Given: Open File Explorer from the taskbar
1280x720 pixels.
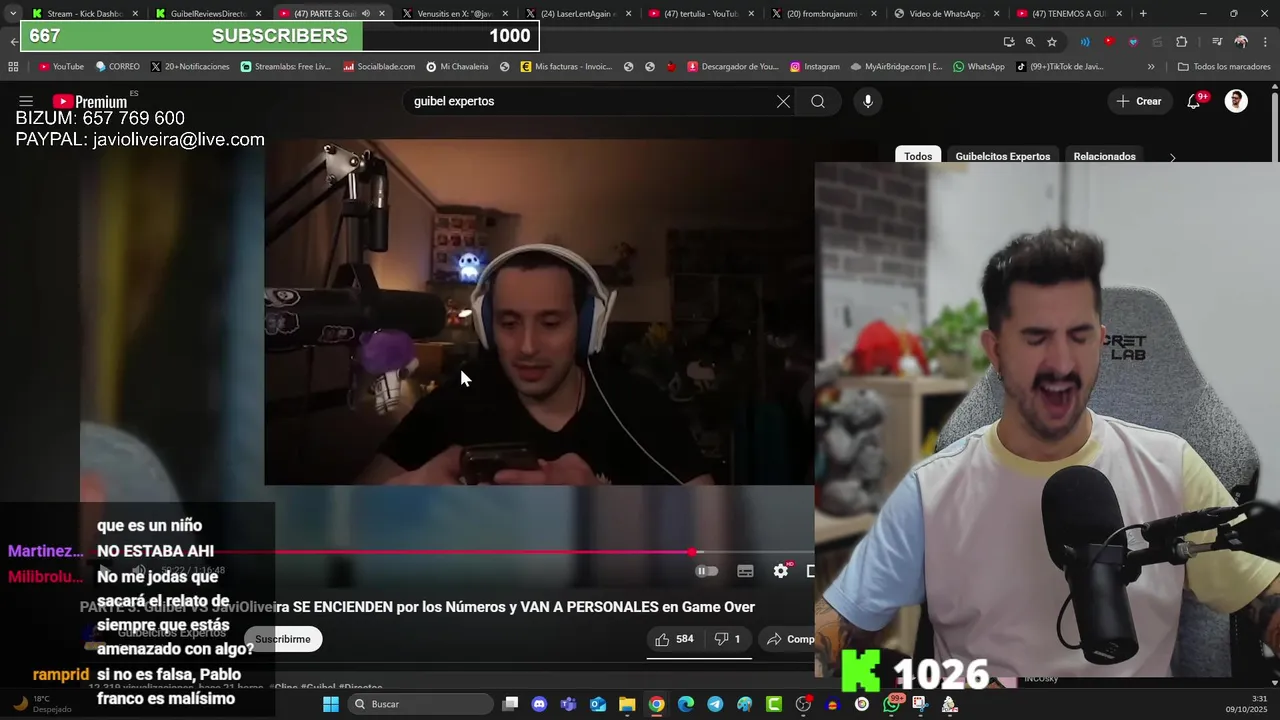Looking at the screenshot, I should [x=627, y=704].
